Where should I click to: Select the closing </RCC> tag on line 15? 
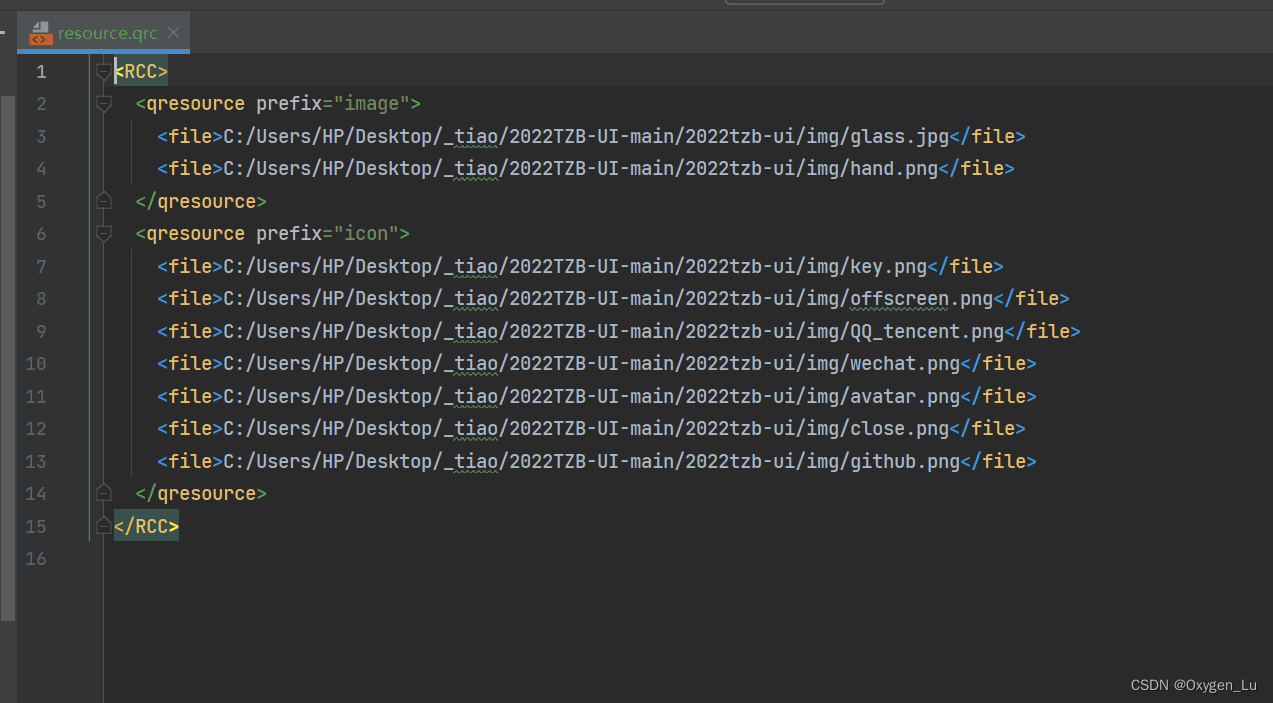[x=146, y=525]
